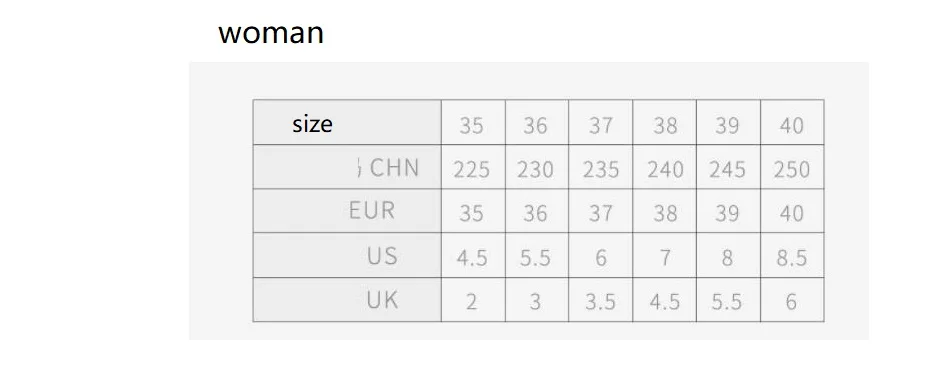Select CHN value 225
Viewport: 927px width, 391px height.
click(472, 170)
